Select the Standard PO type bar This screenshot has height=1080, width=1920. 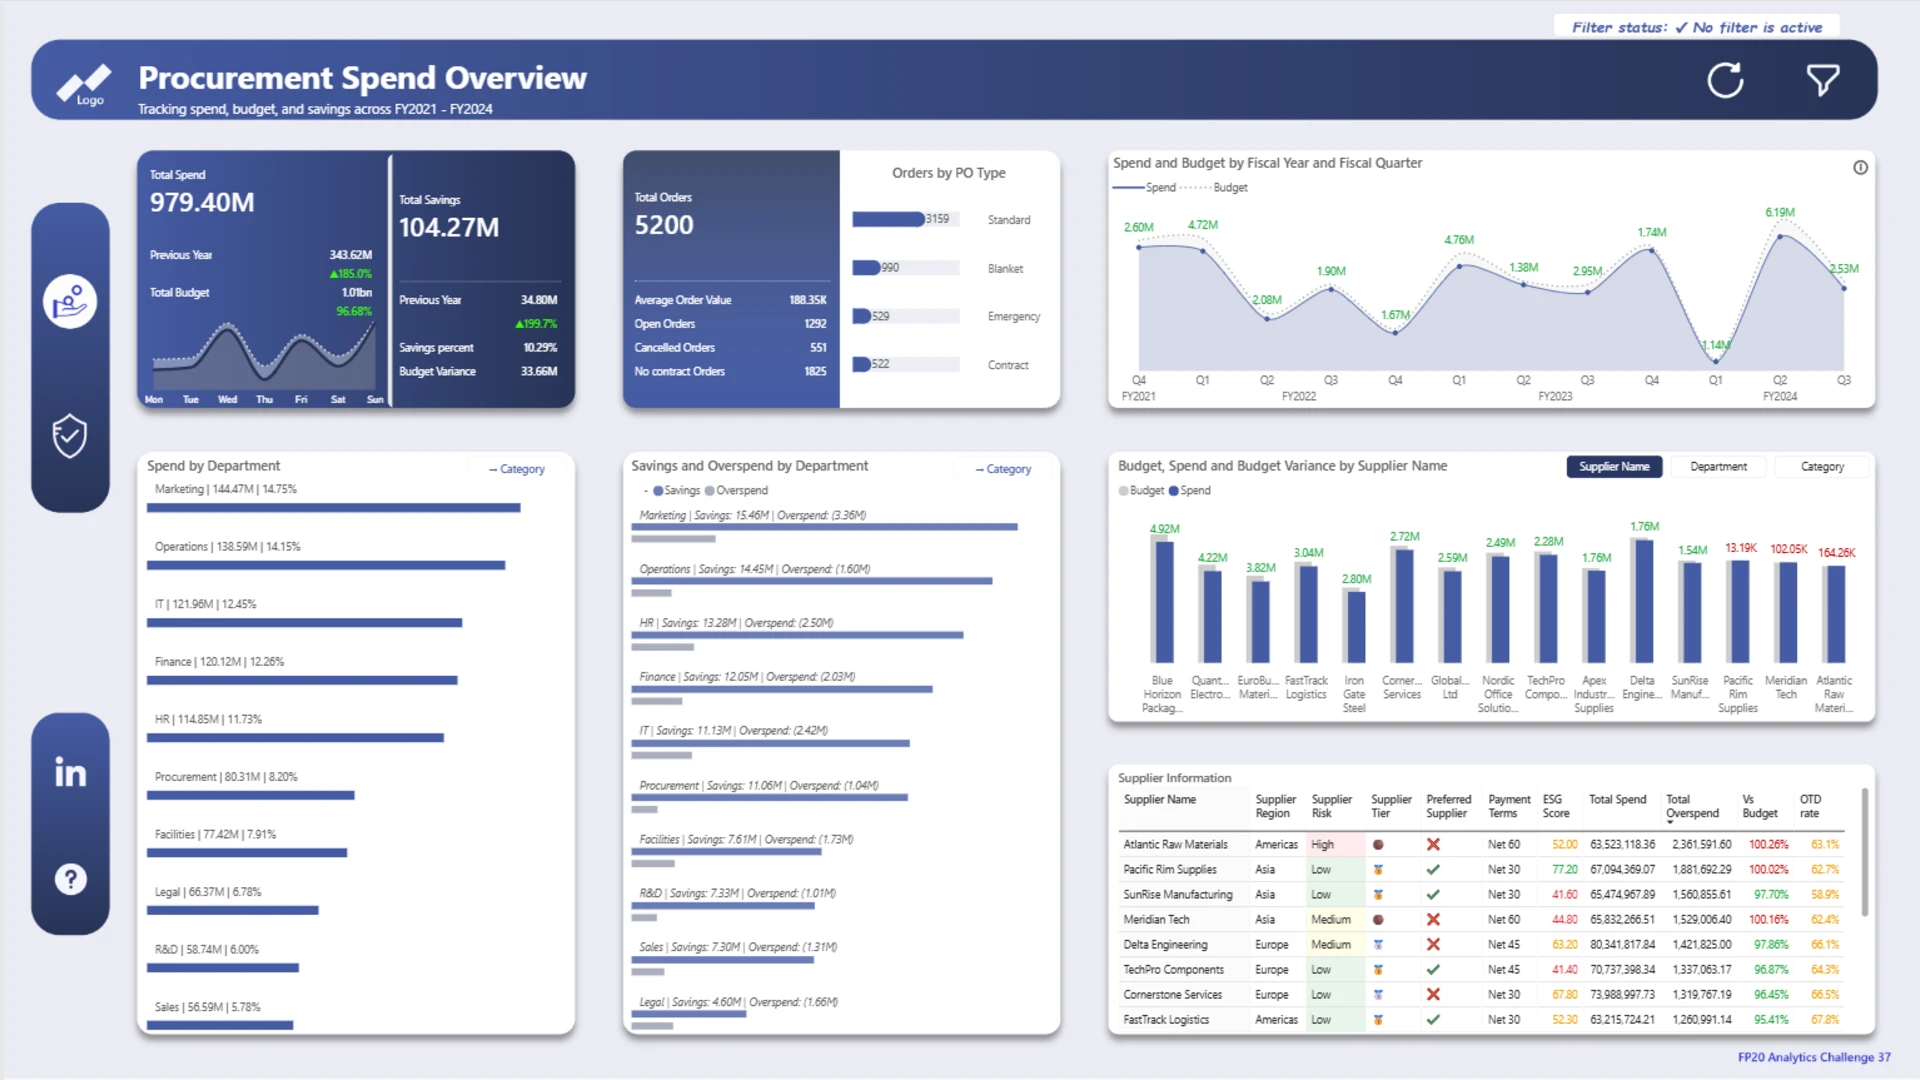click(888, 219)
